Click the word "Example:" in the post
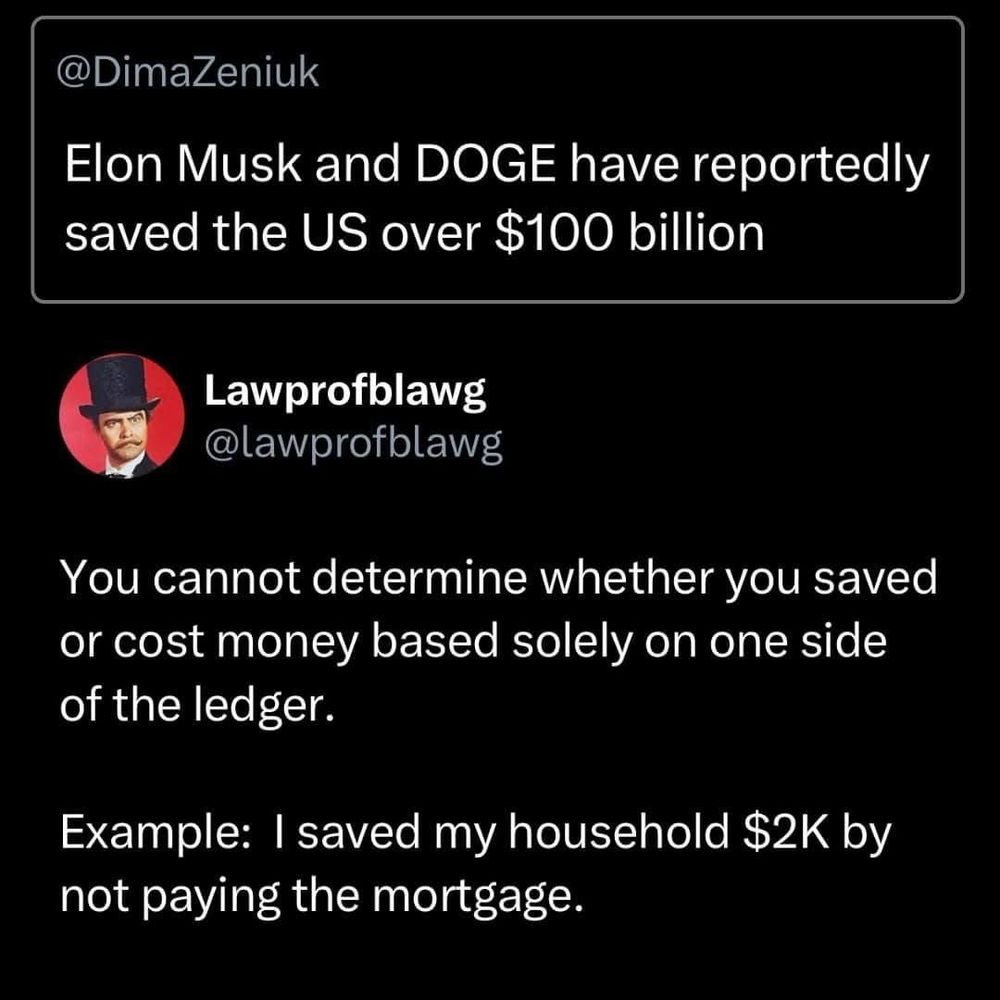This screenshot has height=1000, width=1000. pyautogui.click(x=151, y=834)
